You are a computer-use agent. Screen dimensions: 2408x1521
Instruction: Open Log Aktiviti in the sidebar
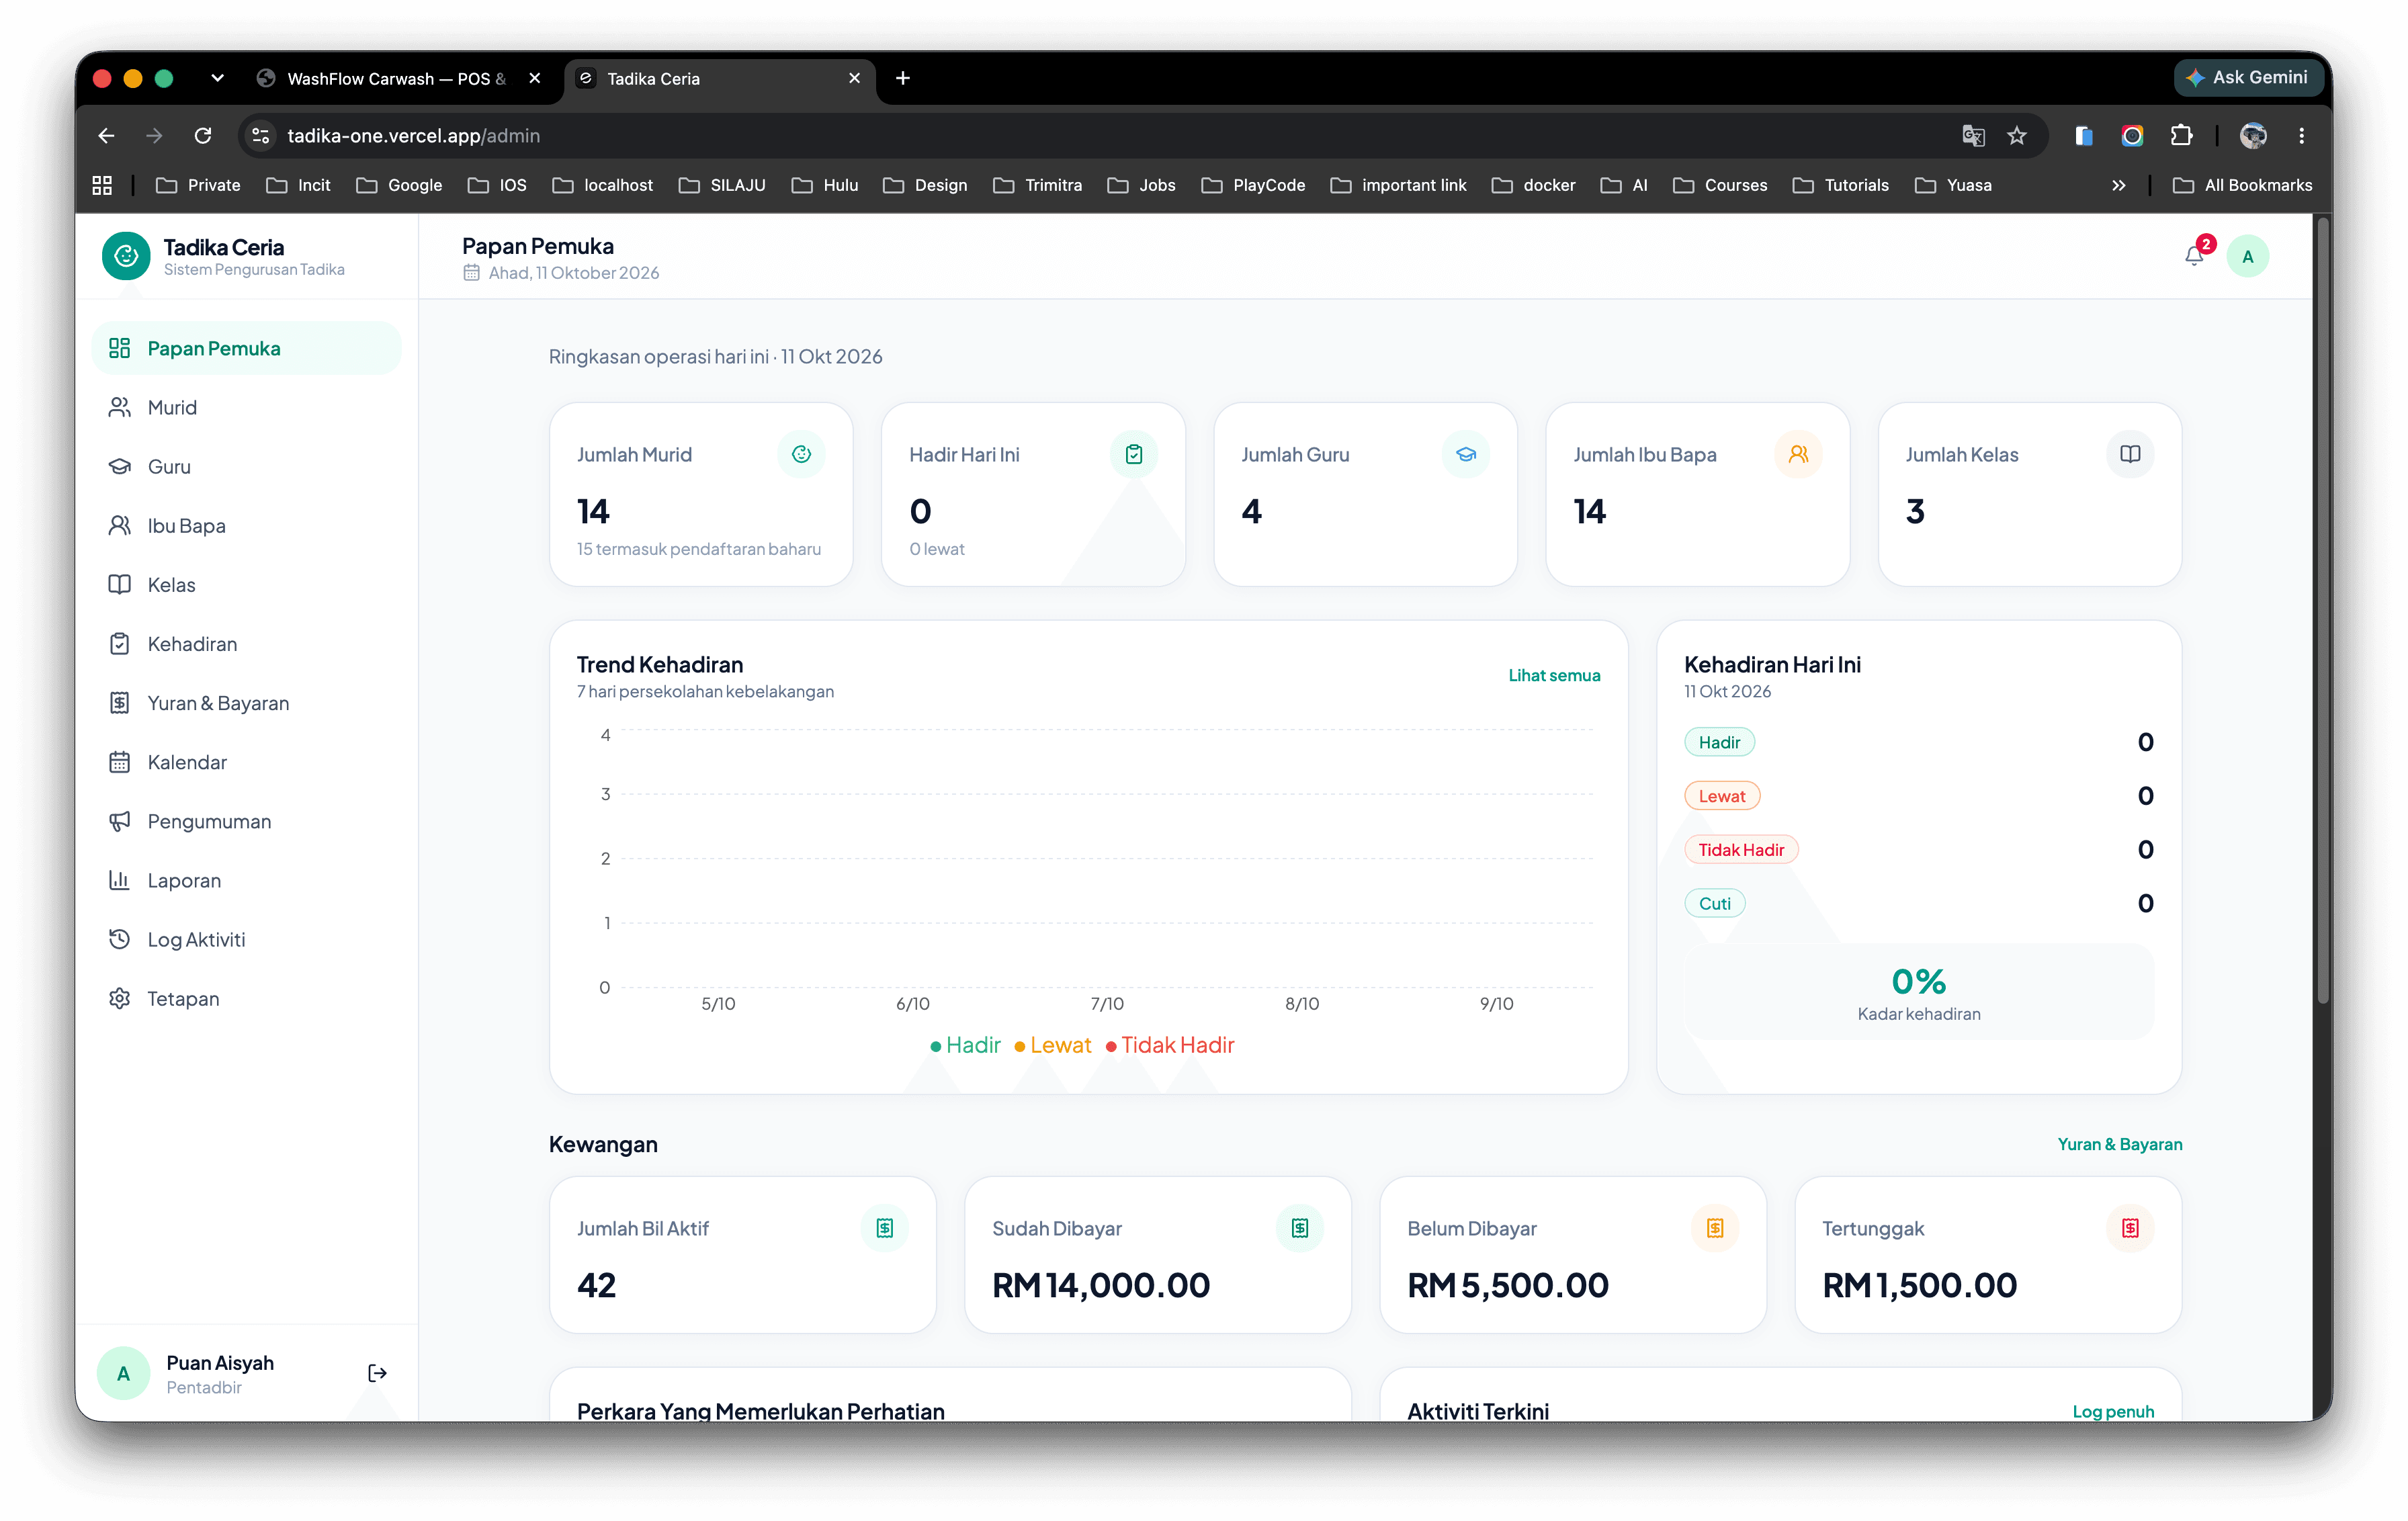tap(246, 940)
